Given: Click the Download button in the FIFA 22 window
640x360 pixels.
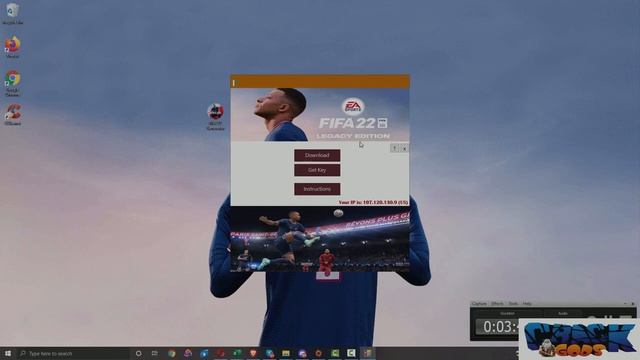Looking at the screenshot, I should tap(317, 156).
